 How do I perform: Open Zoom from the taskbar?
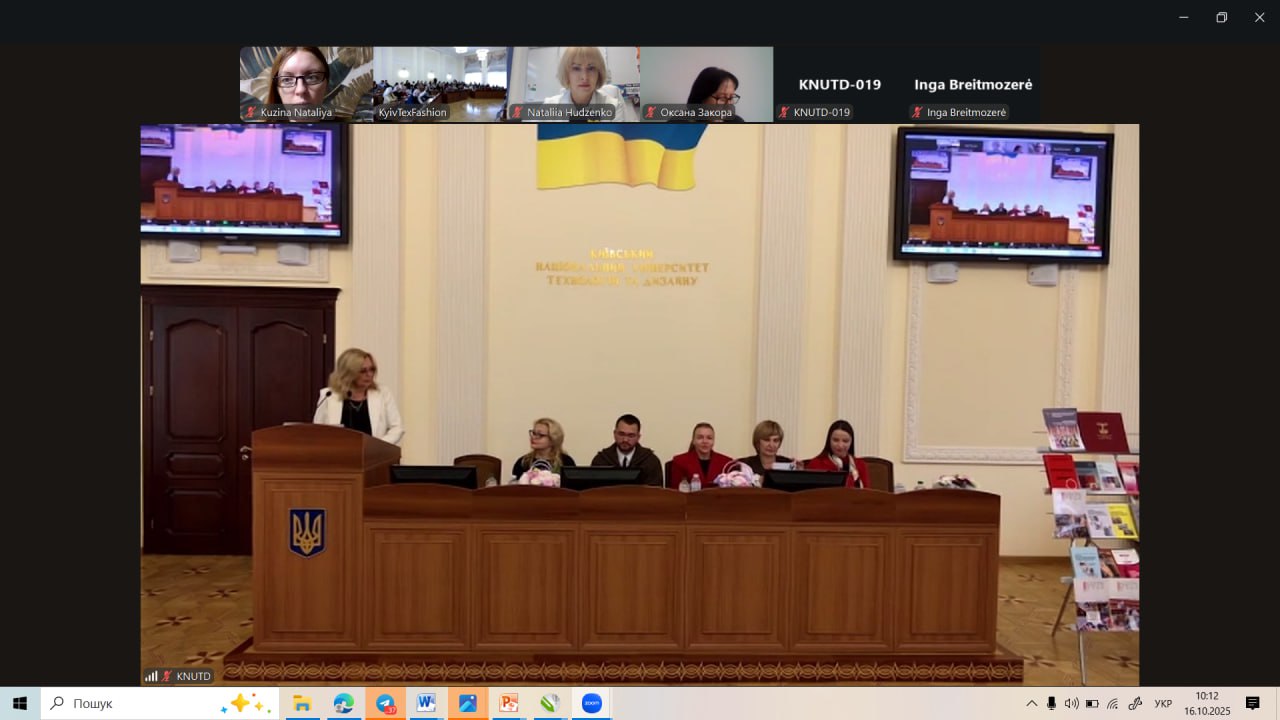(x=591, y=703)
